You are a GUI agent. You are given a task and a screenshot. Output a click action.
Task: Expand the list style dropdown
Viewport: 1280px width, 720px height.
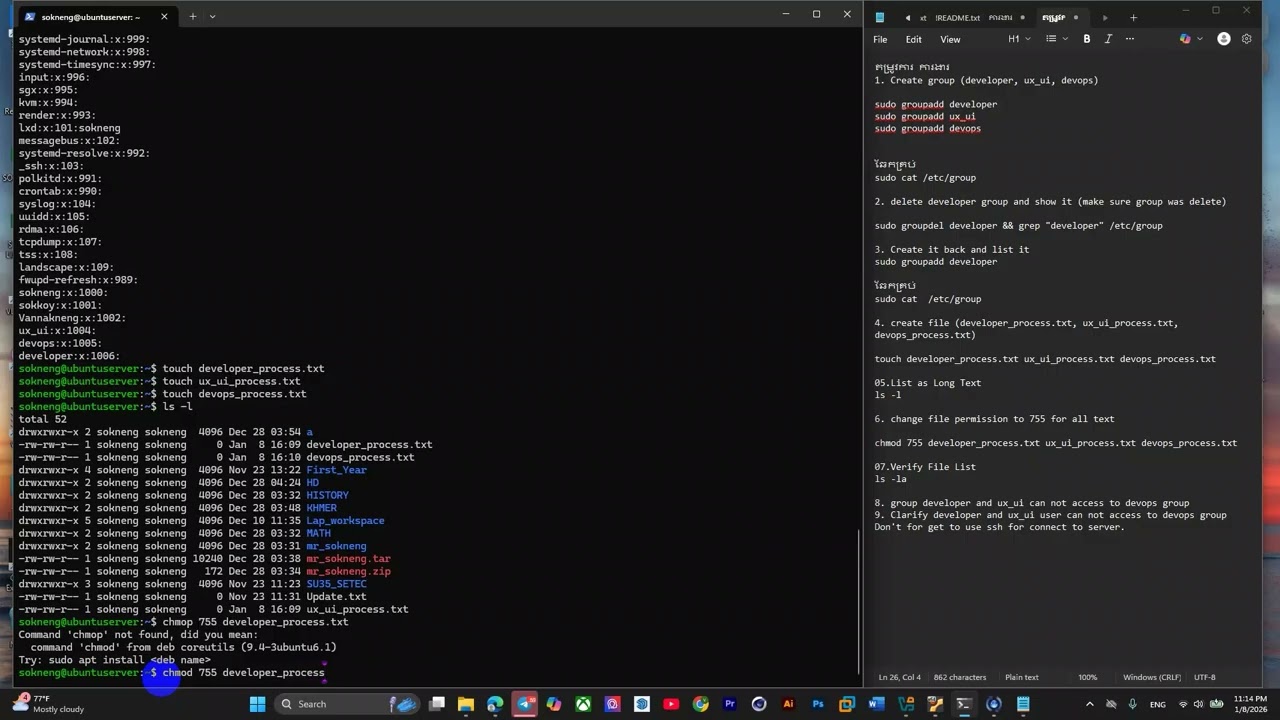(1056, 39)
